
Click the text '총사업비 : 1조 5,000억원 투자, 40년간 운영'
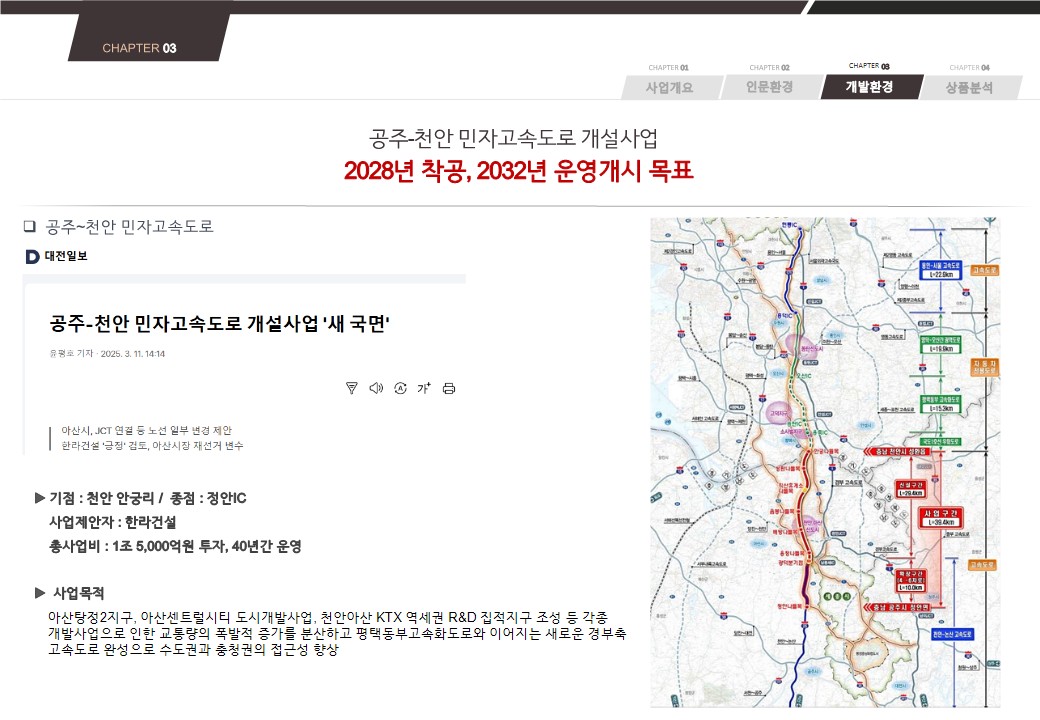tap(176, 546)
